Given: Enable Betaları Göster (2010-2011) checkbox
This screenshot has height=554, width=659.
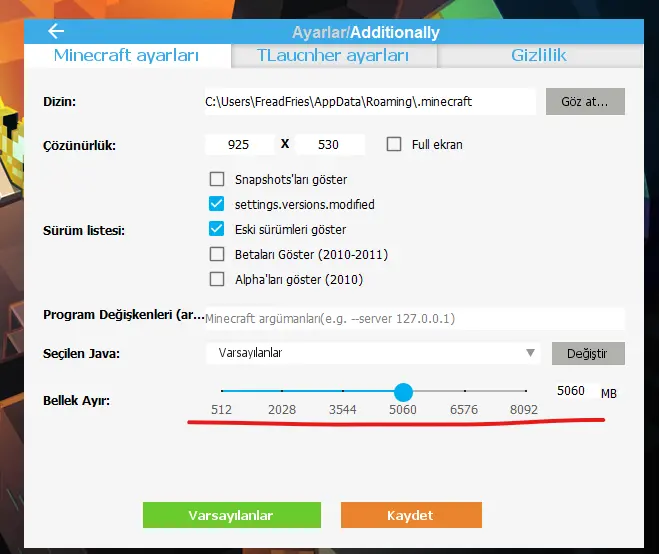Looking at the screenshot, I should [217, 254].
